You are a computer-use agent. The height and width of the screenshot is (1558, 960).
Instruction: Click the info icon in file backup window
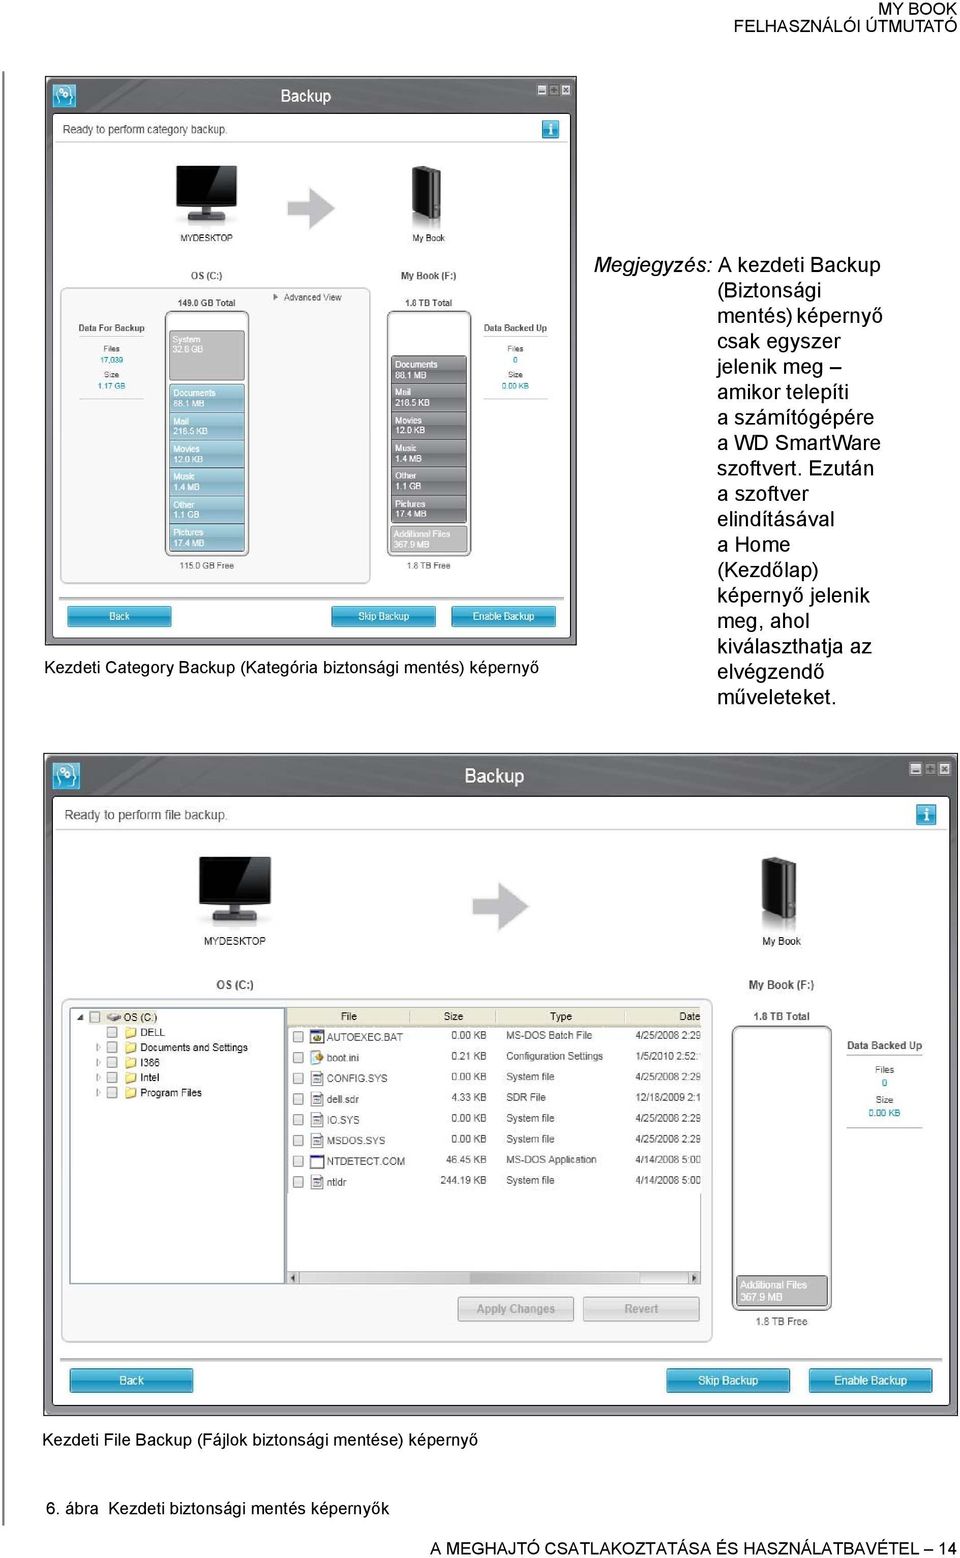926,814
